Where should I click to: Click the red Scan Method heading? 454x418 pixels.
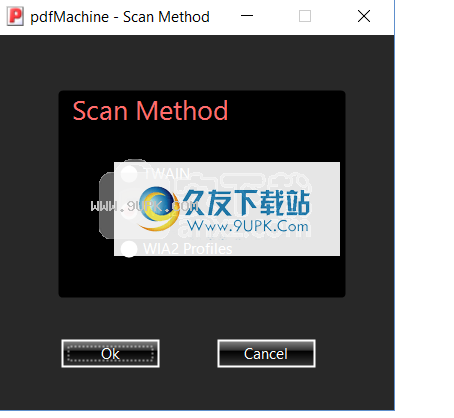tap(150, 111)
